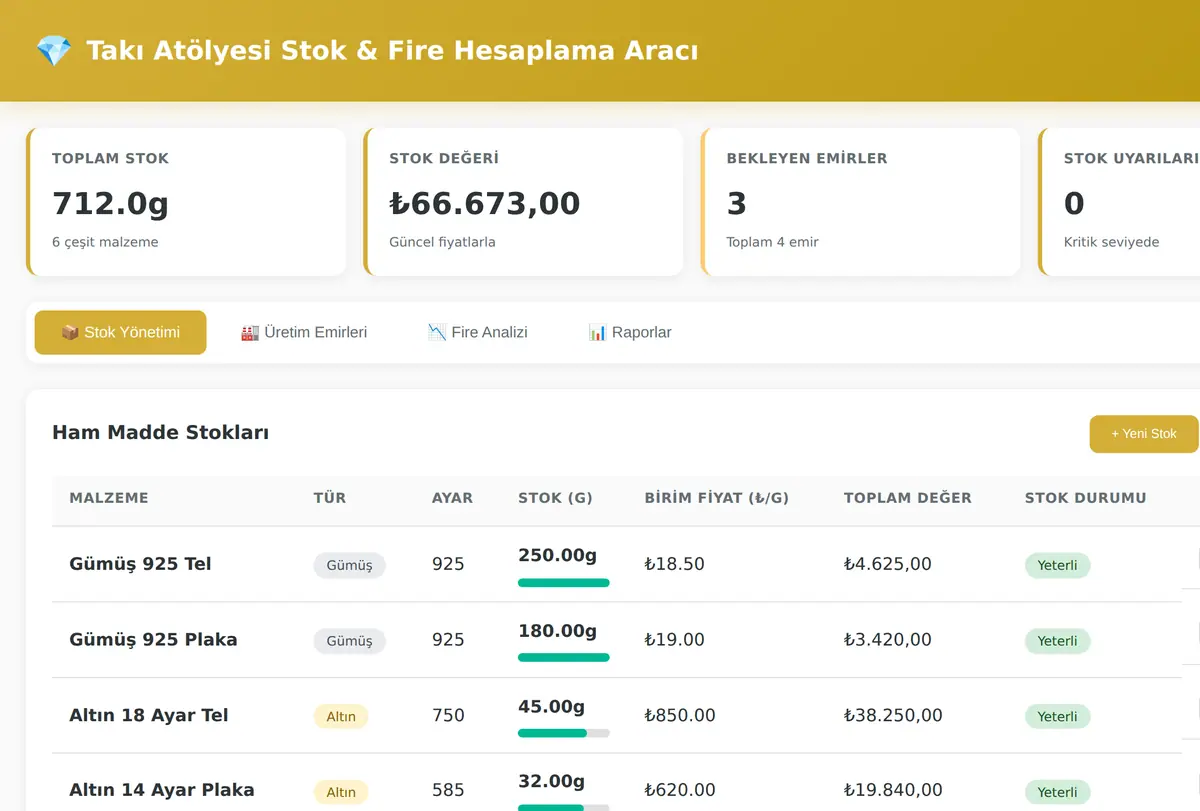Click the + Yeni Stok button
This screenshot has height=811, width=1200.
tap(1144, 434)
